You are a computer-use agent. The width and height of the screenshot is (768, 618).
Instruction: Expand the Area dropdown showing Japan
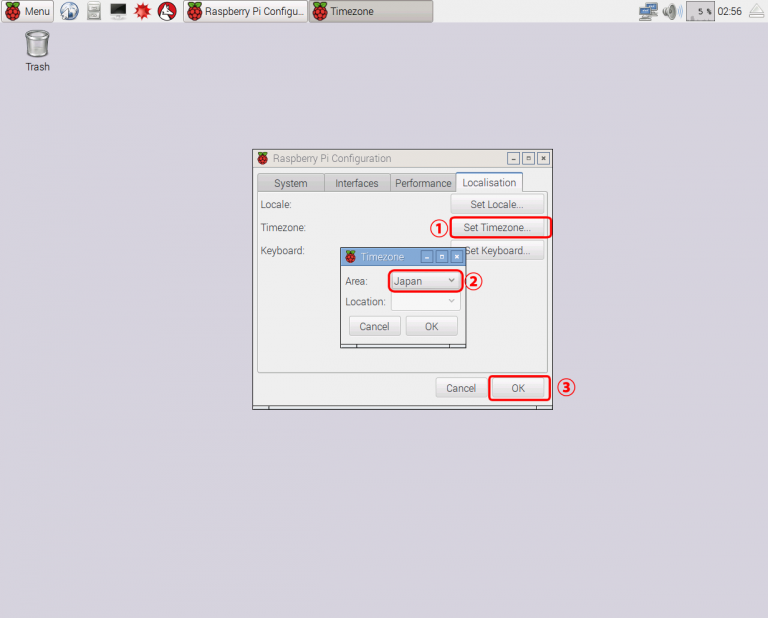[425, 281]
